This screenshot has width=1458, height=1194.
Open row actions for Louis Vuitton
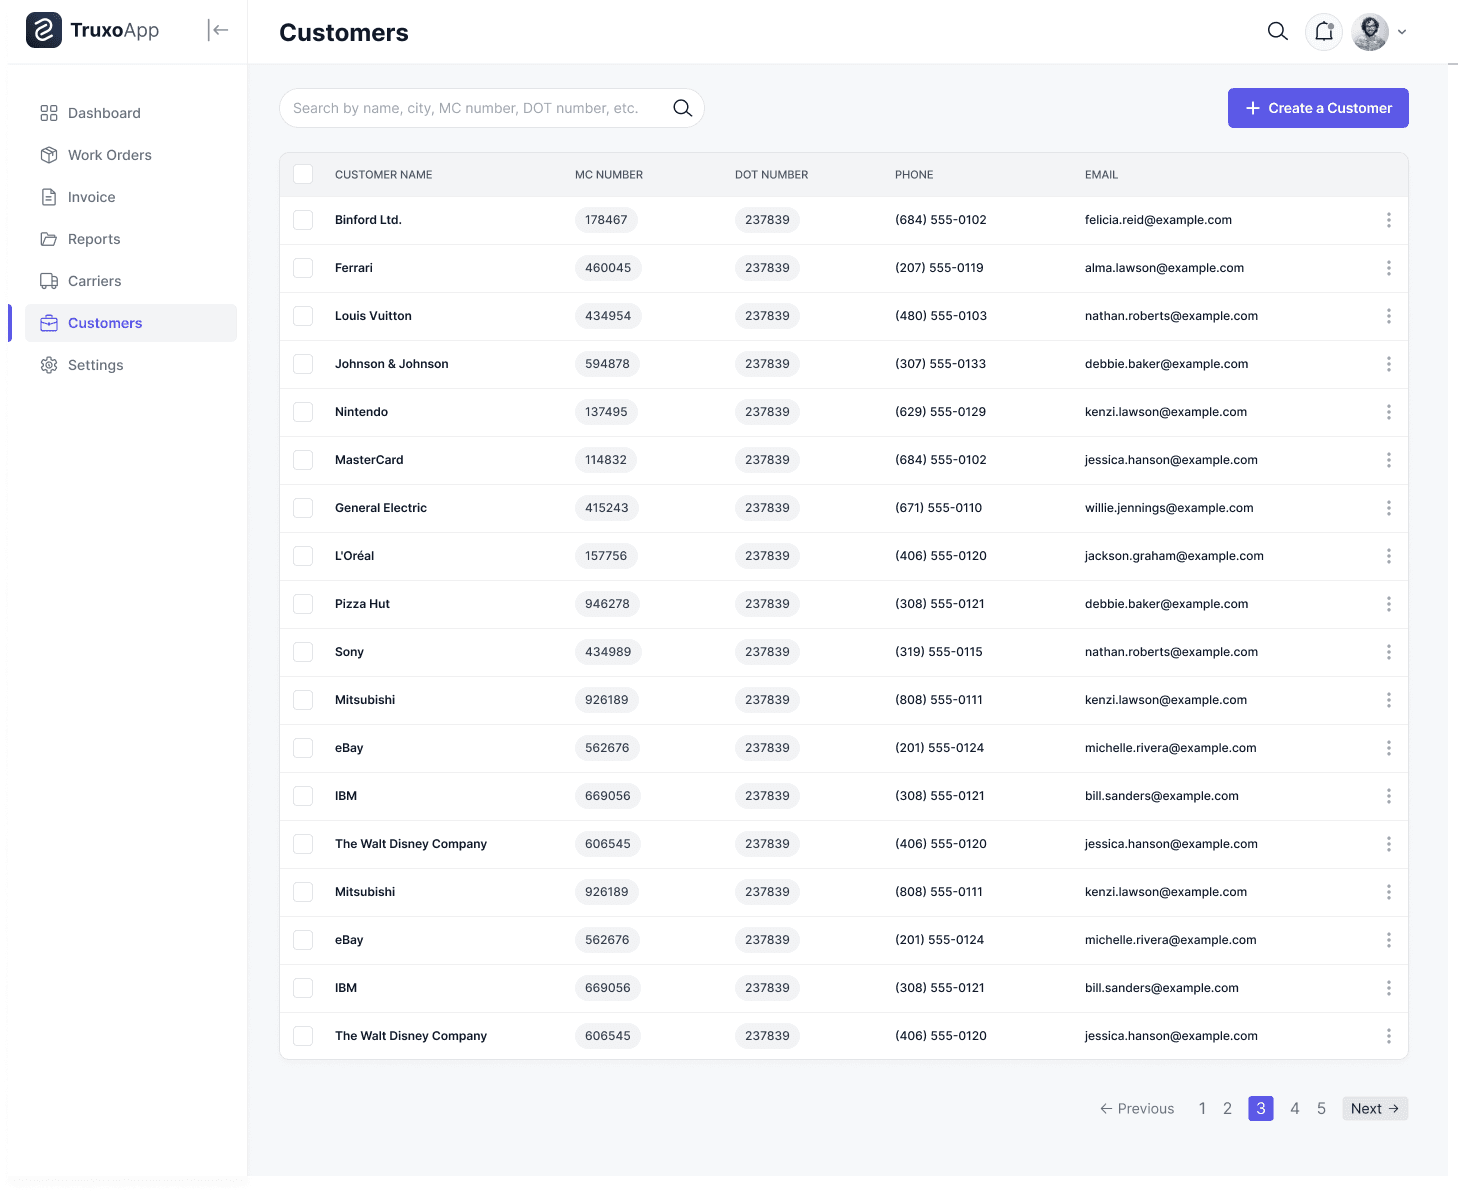tap(1388, 316)
